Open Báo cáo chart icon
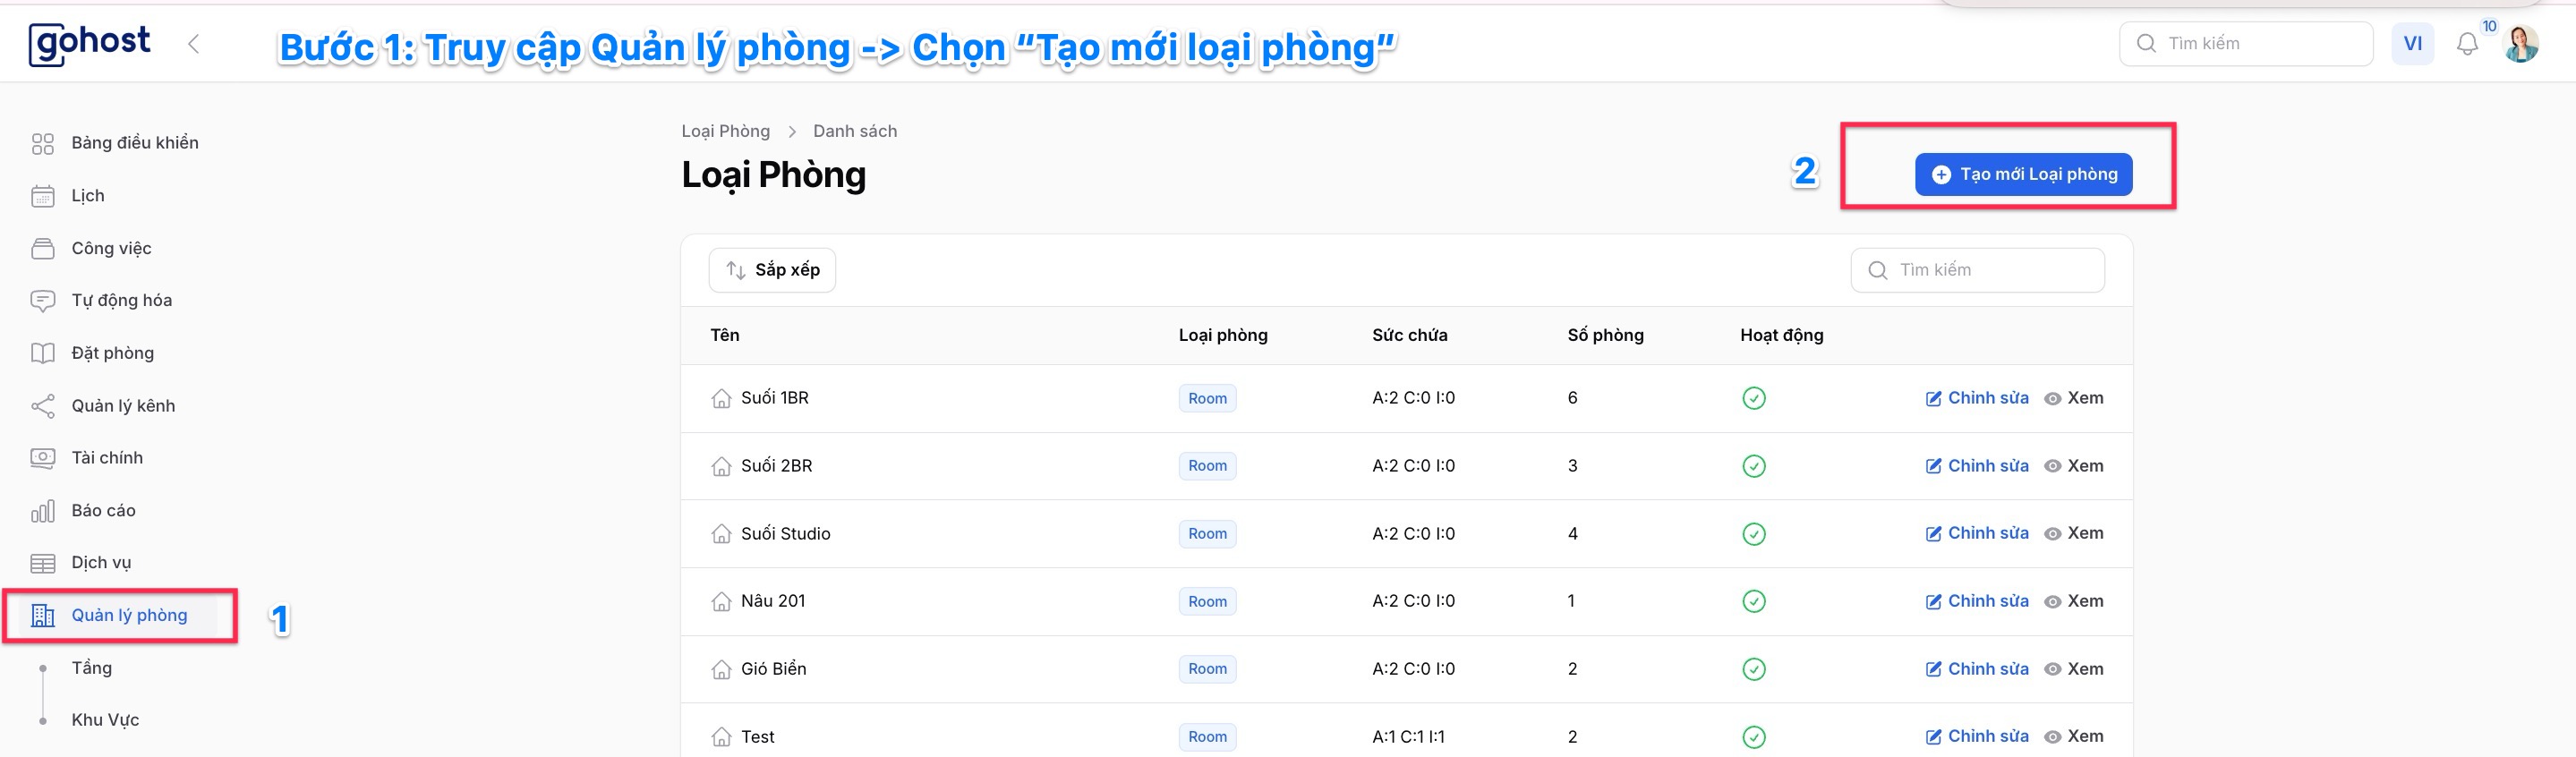Image resolution: width=2576 pixels, height=757 pixels. tap(43, 511)
